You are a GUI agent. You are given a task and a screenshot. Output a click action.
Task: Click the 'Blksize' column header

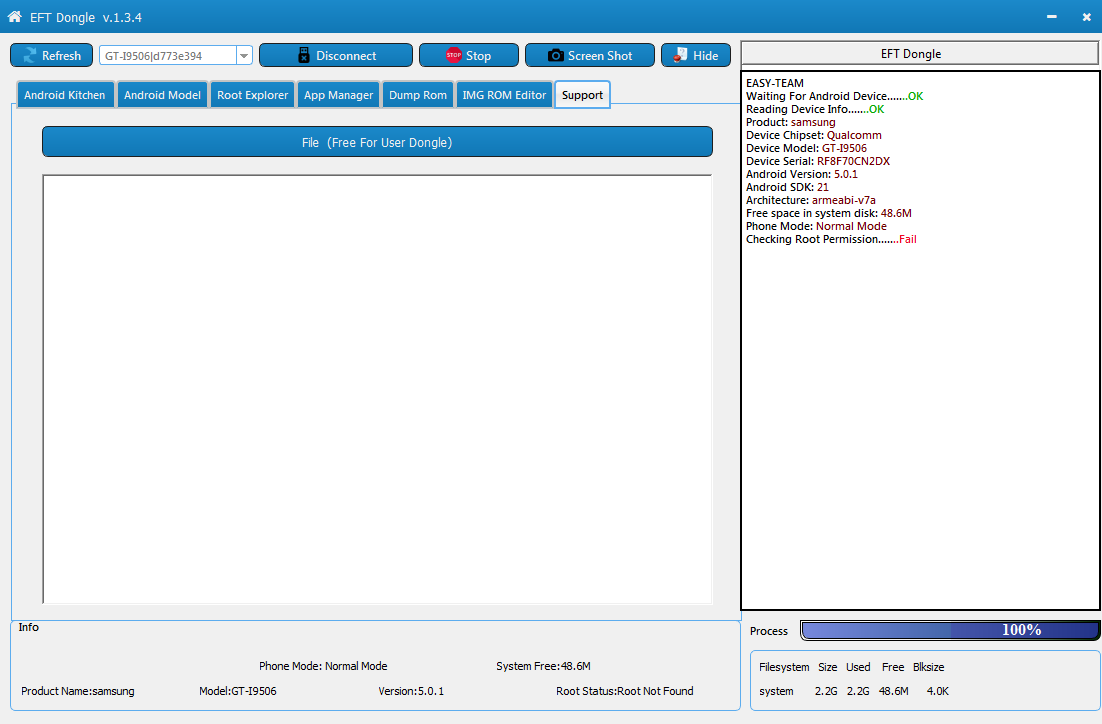point(928,667)
